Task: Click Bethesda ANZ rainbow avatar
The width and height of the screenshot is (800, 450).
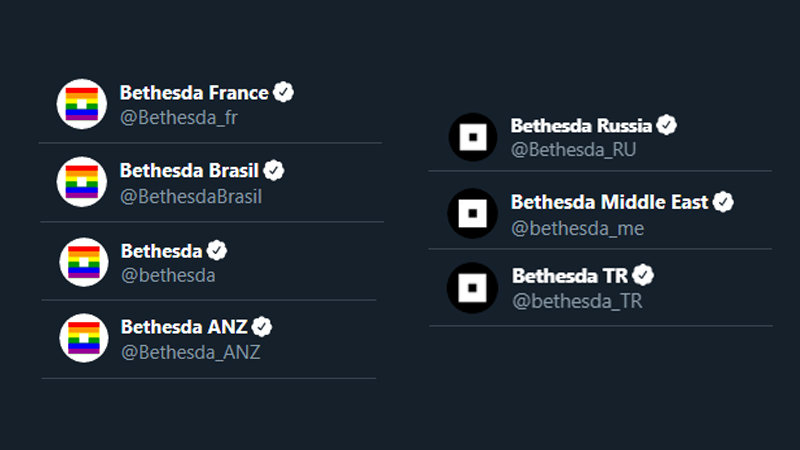Action: [x=82, y=338]
